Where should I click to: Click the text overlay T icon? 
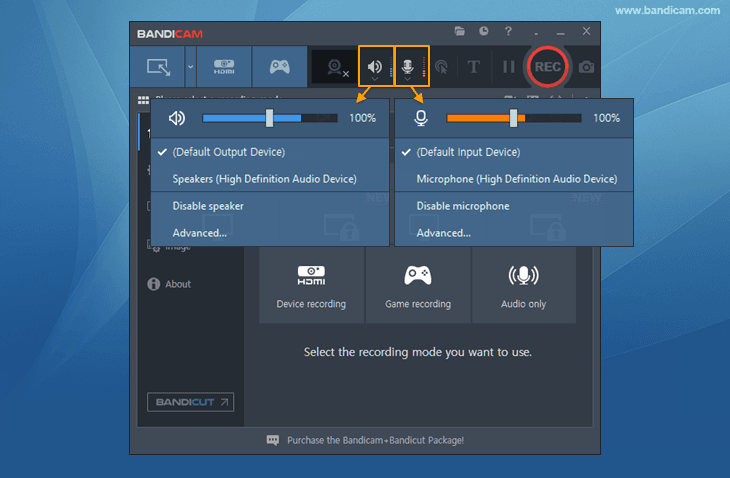473,68
